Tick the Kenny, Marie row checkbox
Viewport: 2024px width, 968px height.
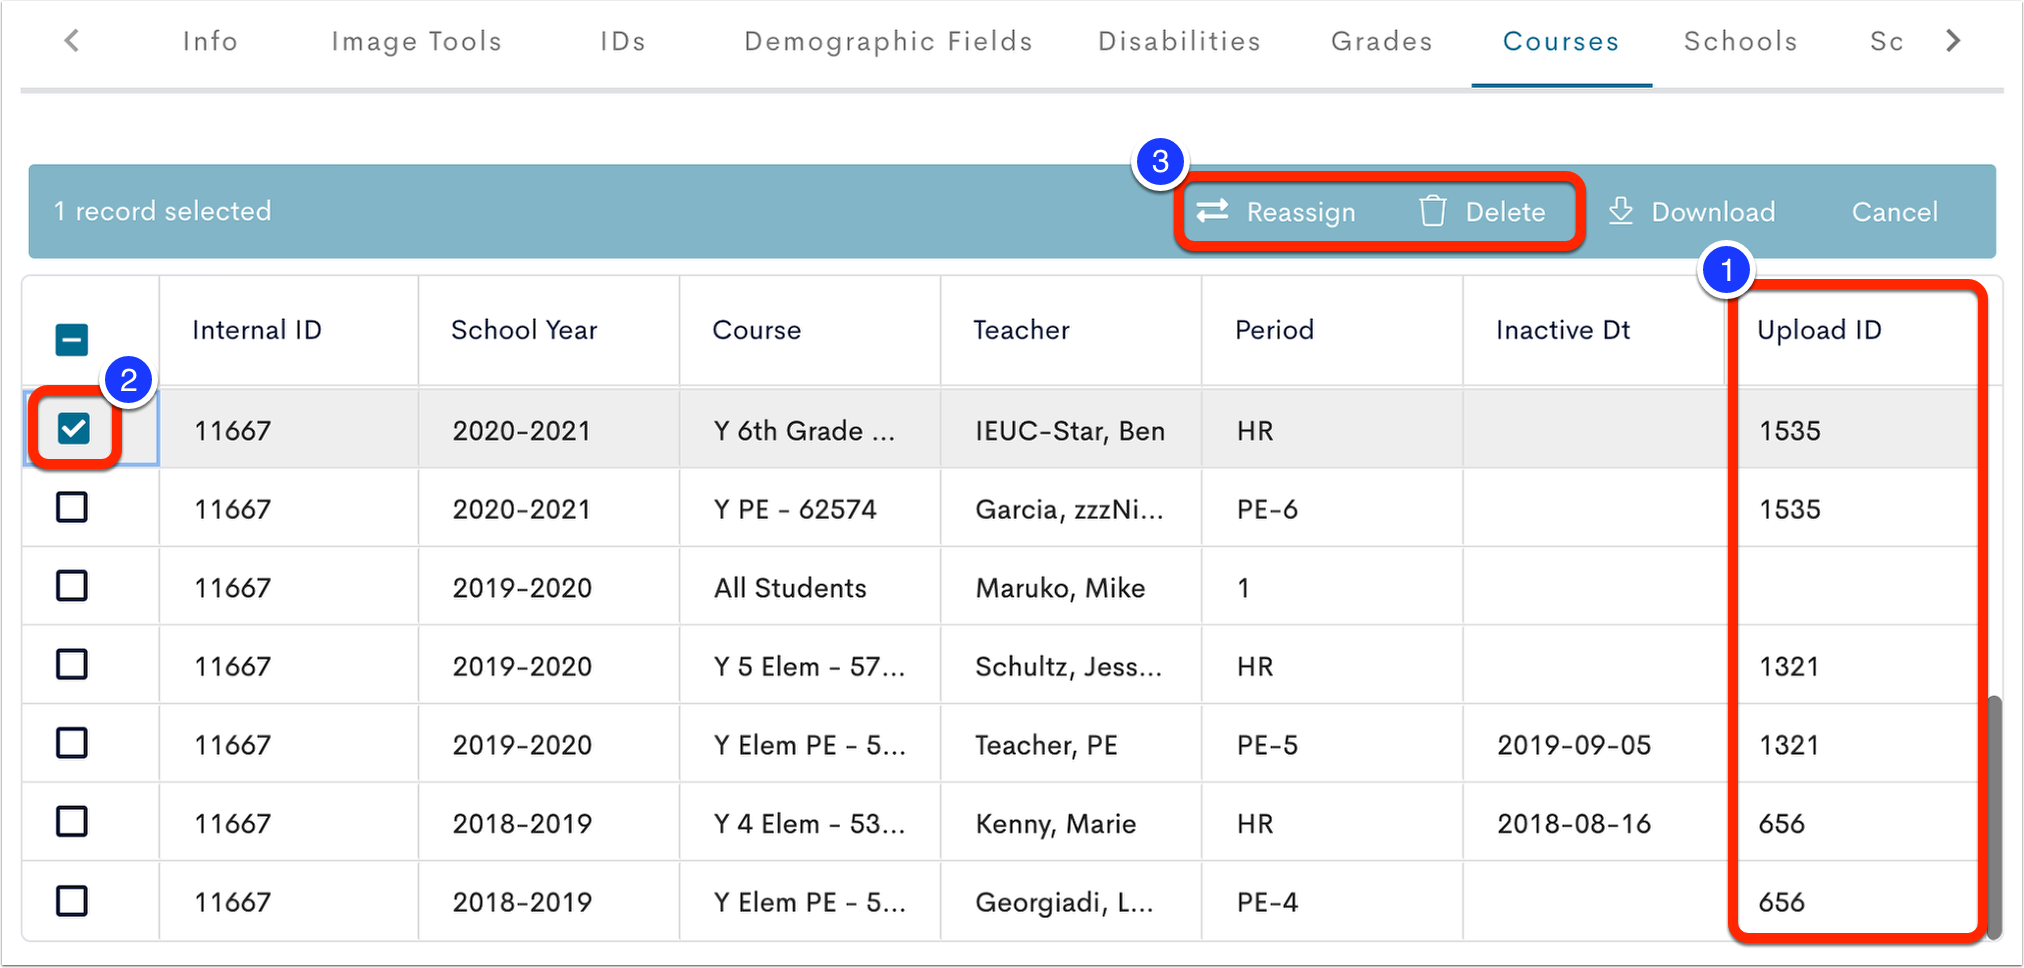72,822
